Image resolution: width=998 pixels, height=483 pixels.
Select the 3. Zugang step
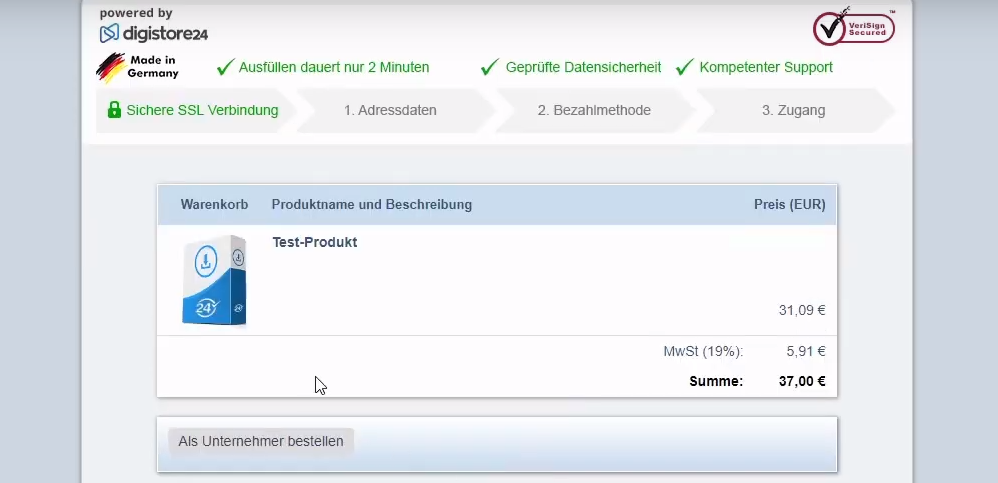pos(793,110)
